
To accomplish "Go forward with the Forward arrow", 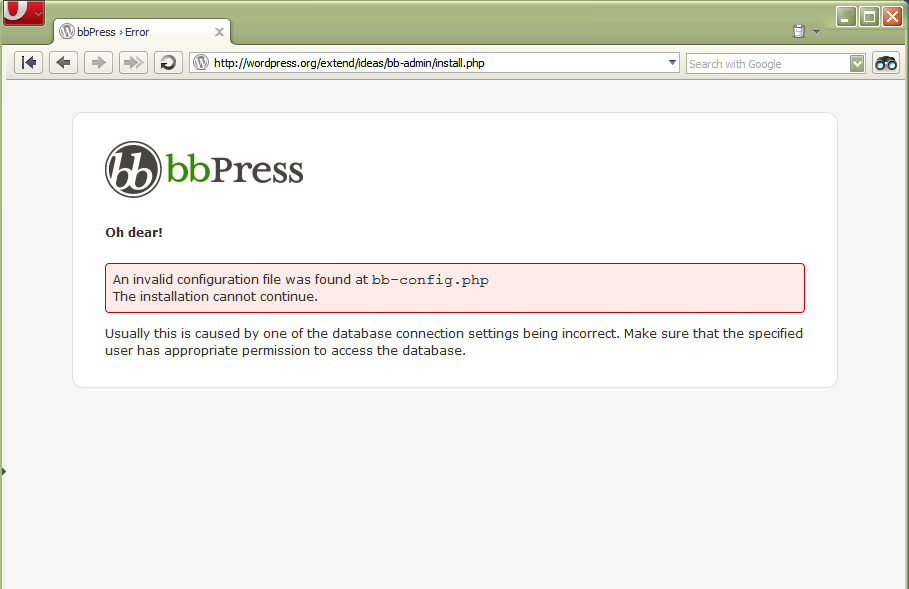I will pos(99,63).
